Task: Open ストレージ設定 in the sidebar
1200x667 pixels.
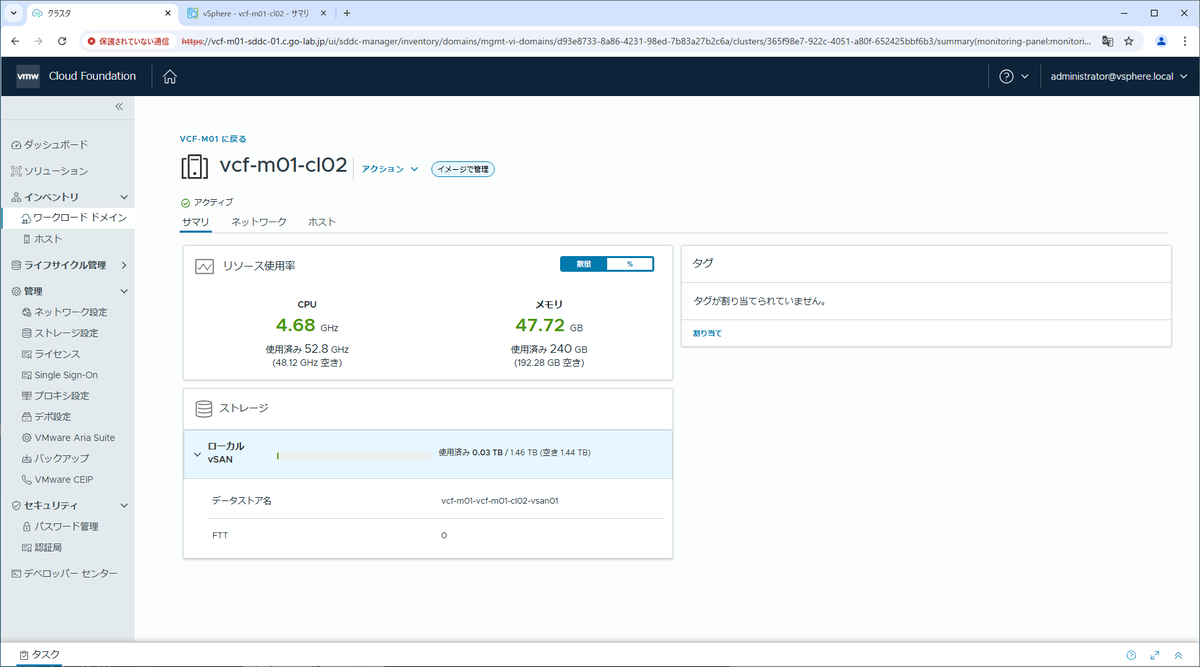Action: pyautogui.click(x=60, y=333)
